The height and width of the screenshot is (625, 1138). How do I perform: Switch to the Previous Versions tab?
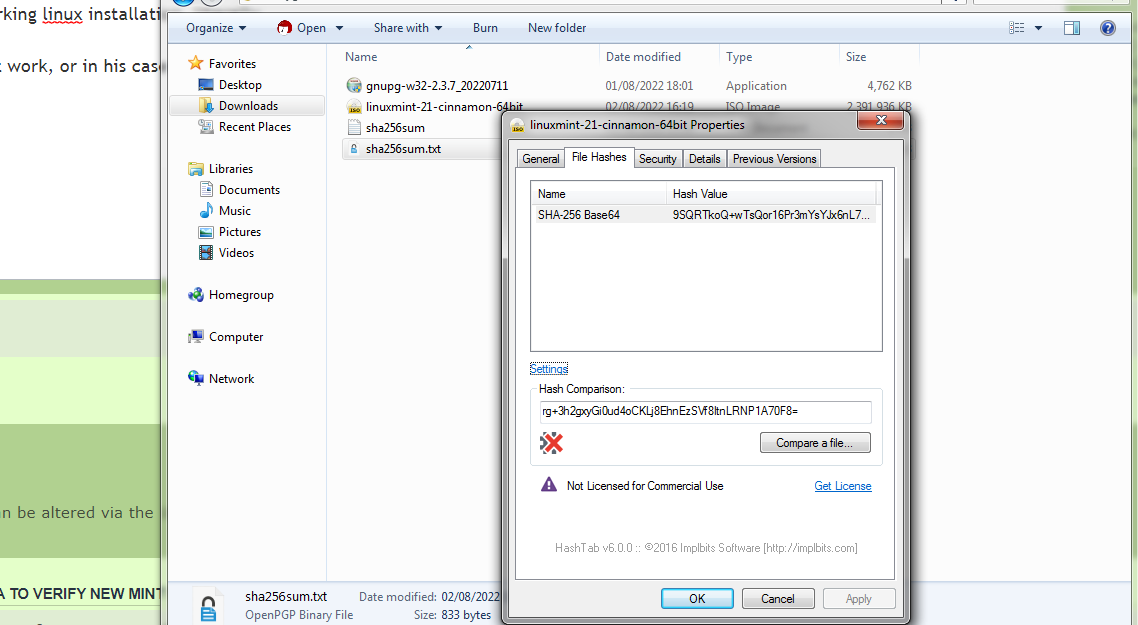click(774, 159)
